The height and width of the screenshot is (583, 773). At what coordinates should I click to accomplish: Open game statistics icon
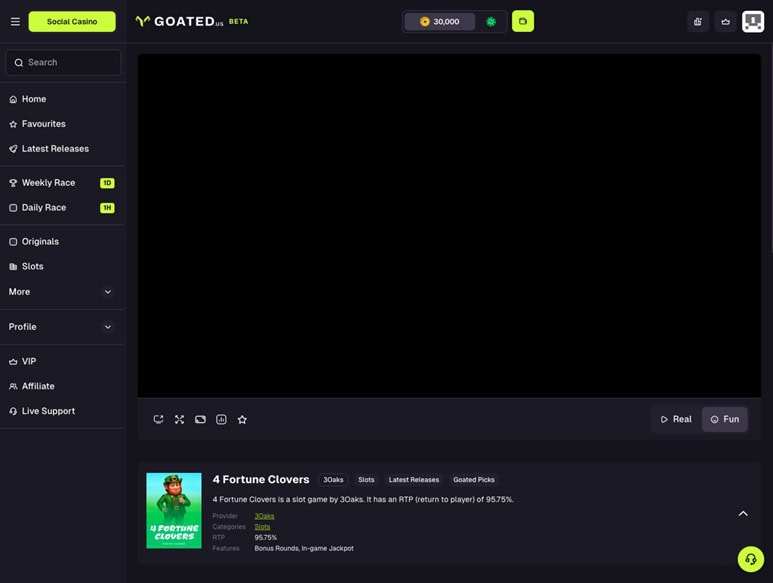[221, 419]
